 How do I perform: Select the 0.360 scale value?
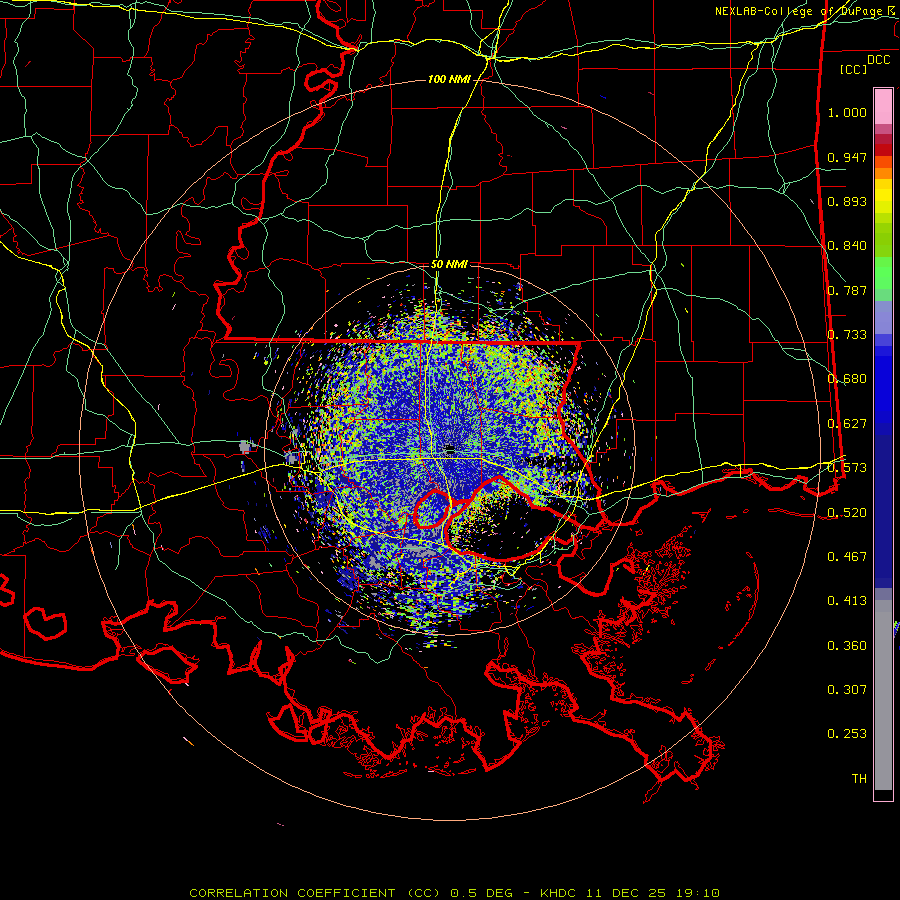click(847, 646)
